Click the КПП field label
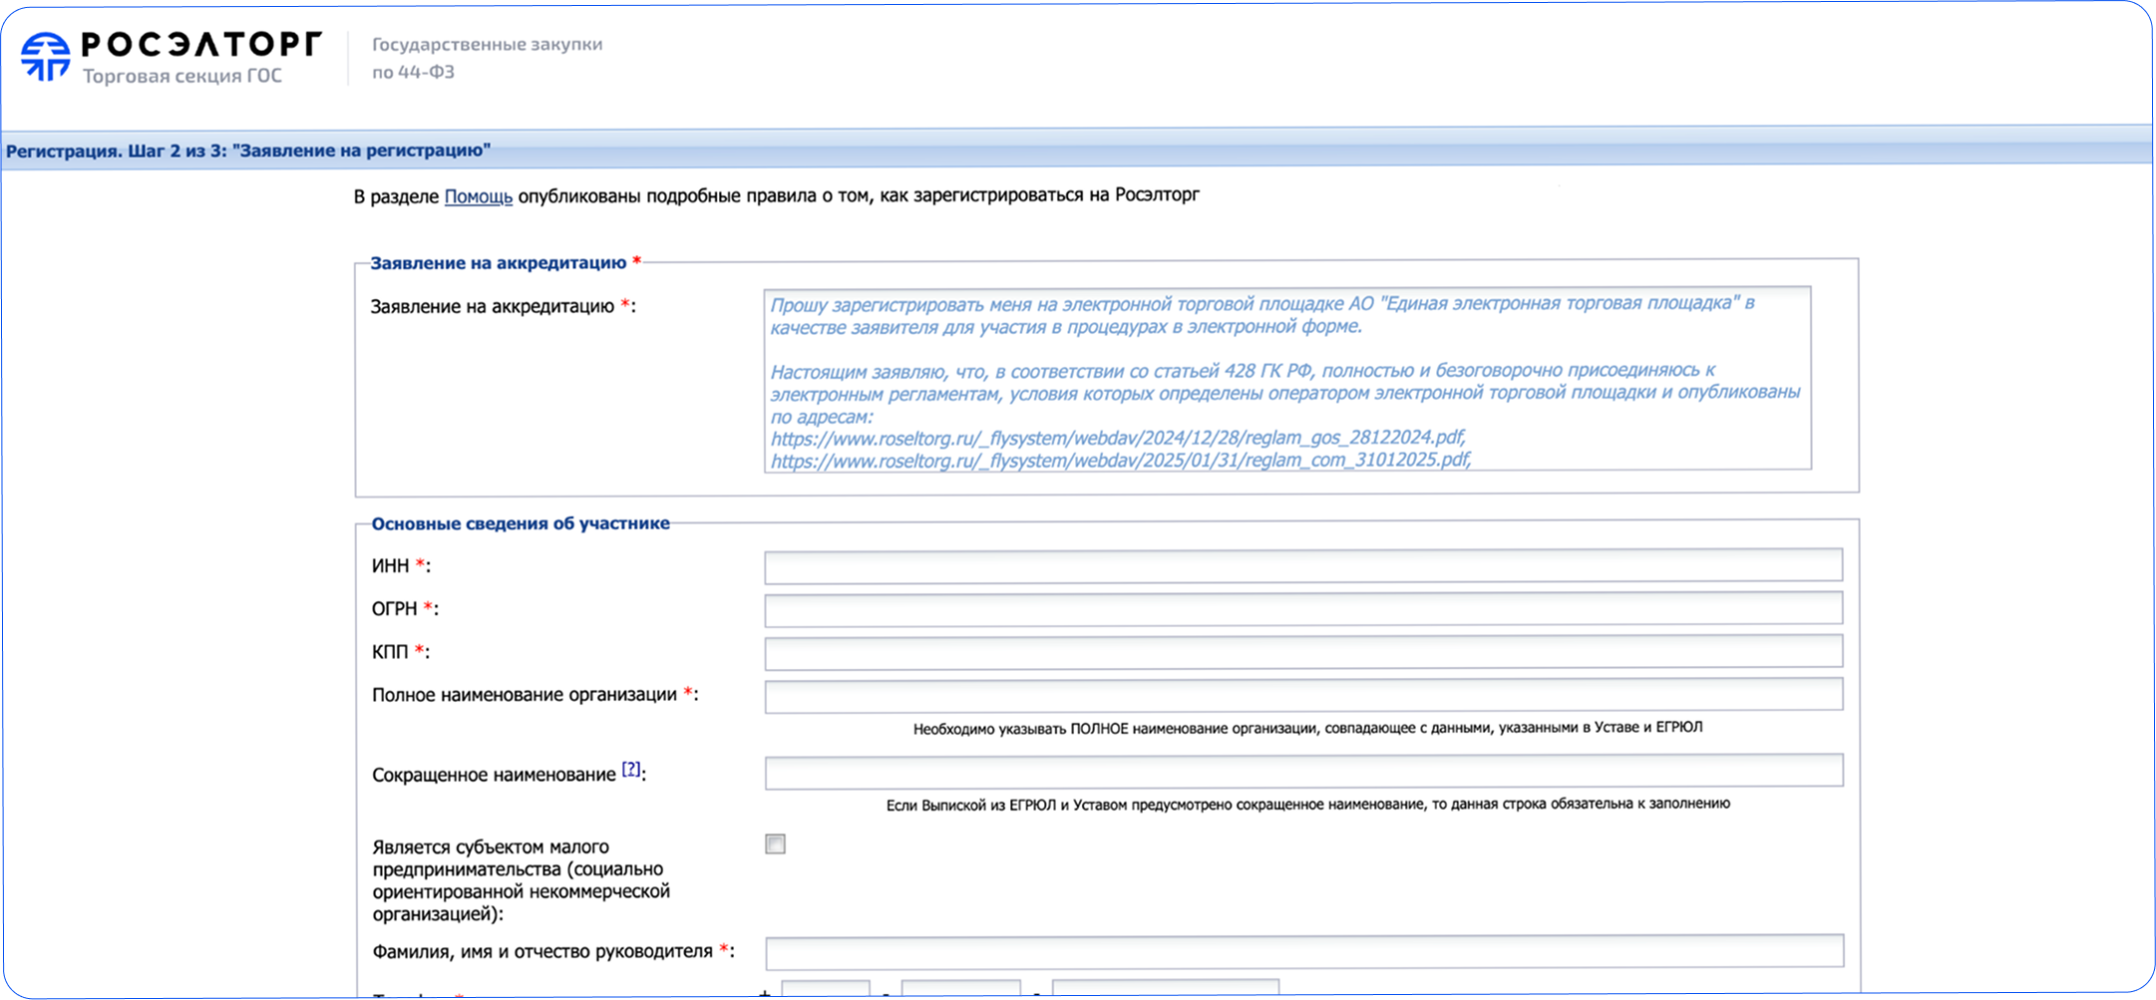The width and height of the screenshot is (2156, 1000). 390,652
